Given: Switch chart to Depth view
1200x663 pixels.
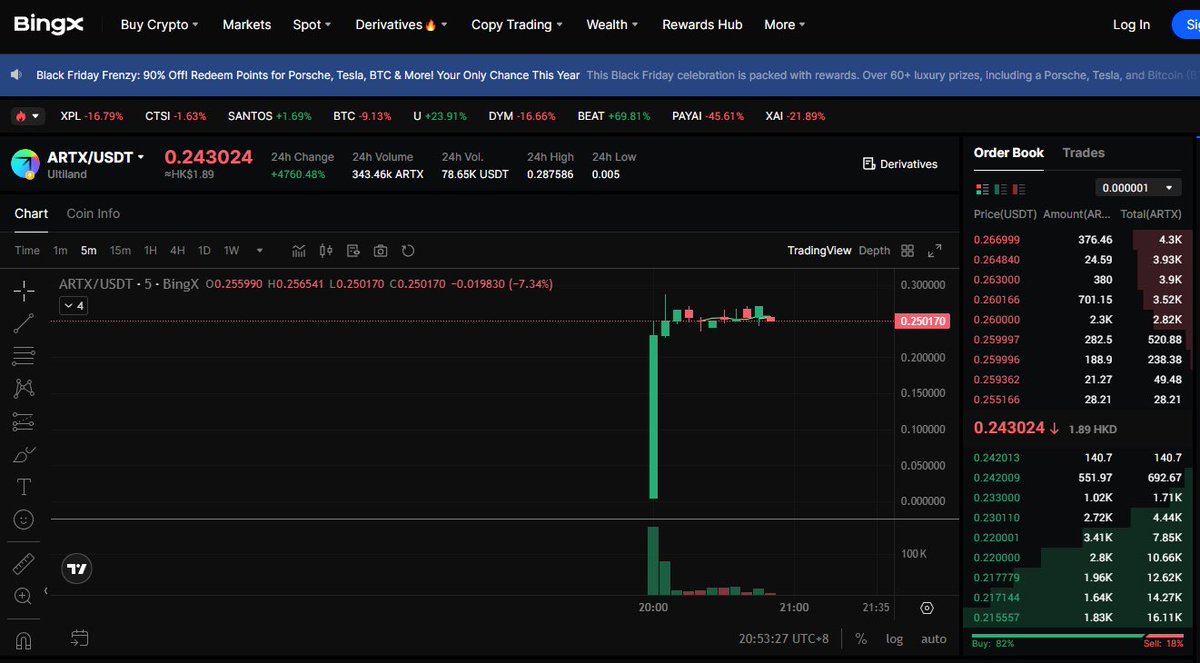Looking at the screenshot, I should coord(874,250).
